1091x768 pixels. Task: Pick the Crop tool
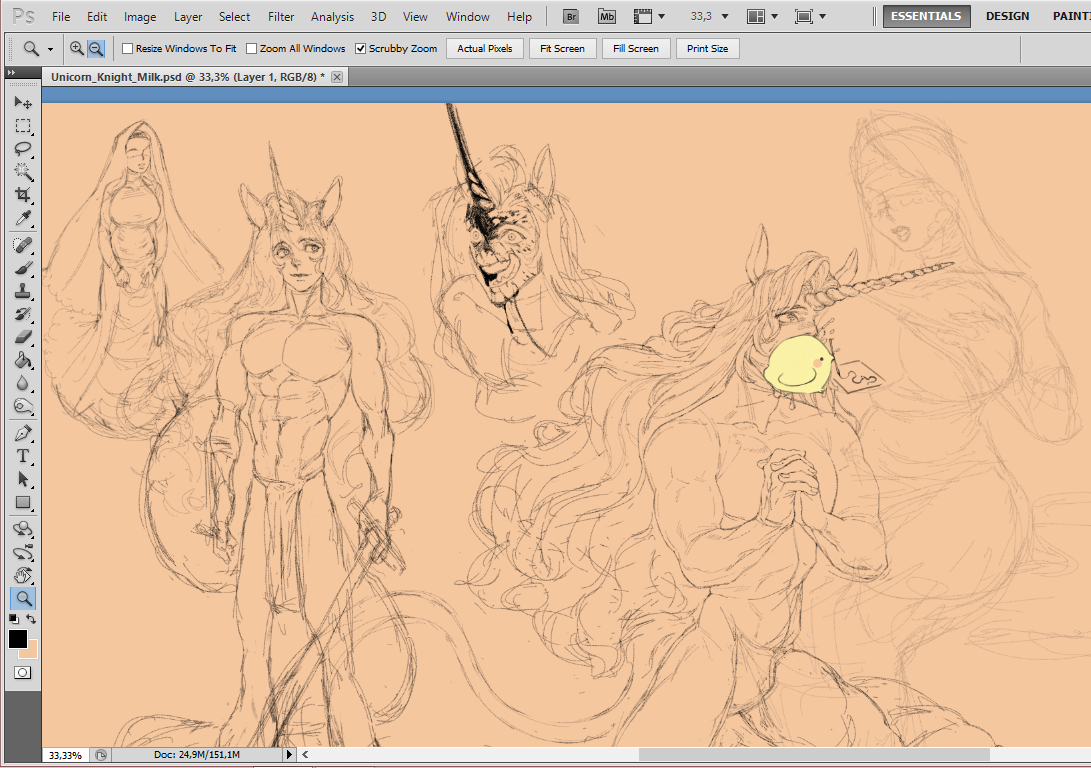point(22,194)
